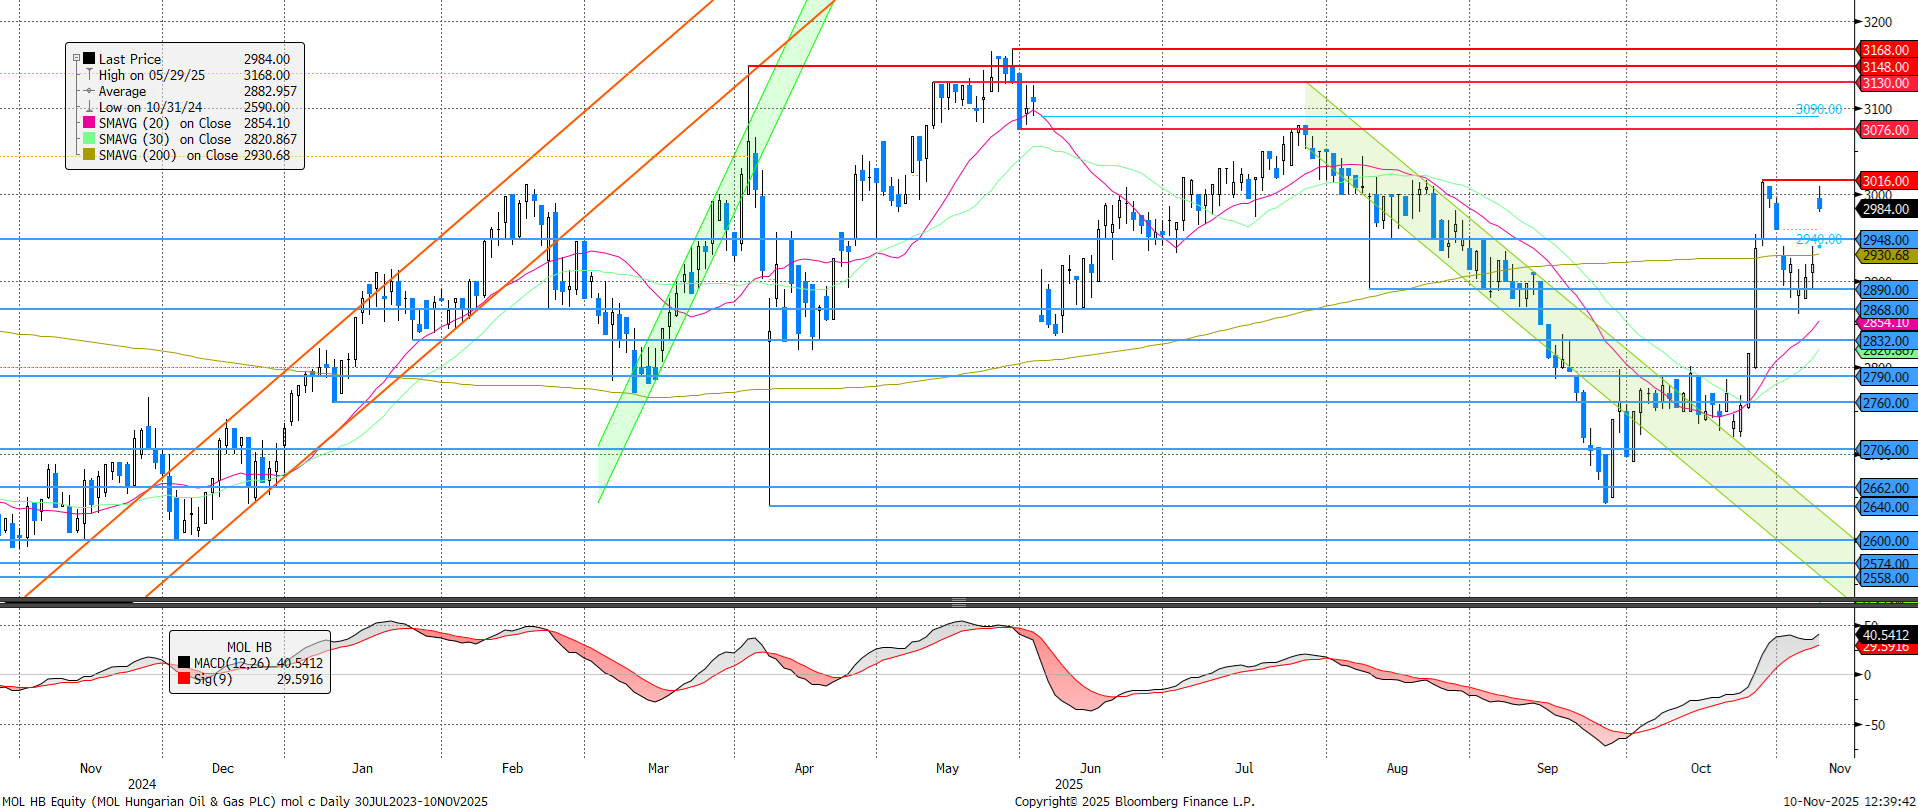Viewport: 1918px width, 810px height.
Task: Click the black 2984.00 last price tag
Action: [1884, 209]
